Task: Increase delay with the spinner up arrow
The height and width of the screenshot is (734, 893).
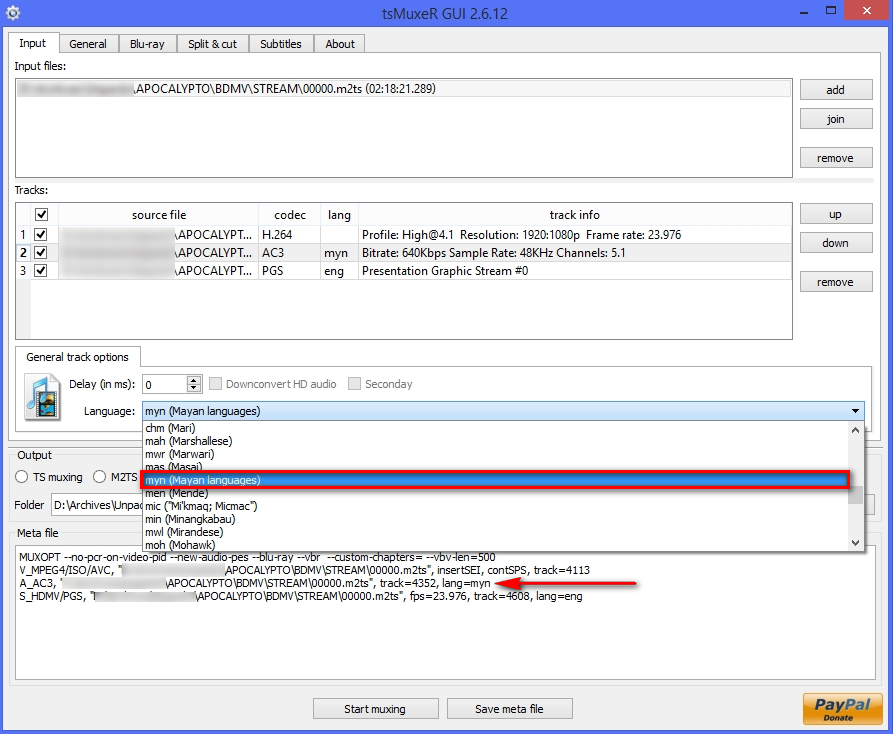Action: 194,380
